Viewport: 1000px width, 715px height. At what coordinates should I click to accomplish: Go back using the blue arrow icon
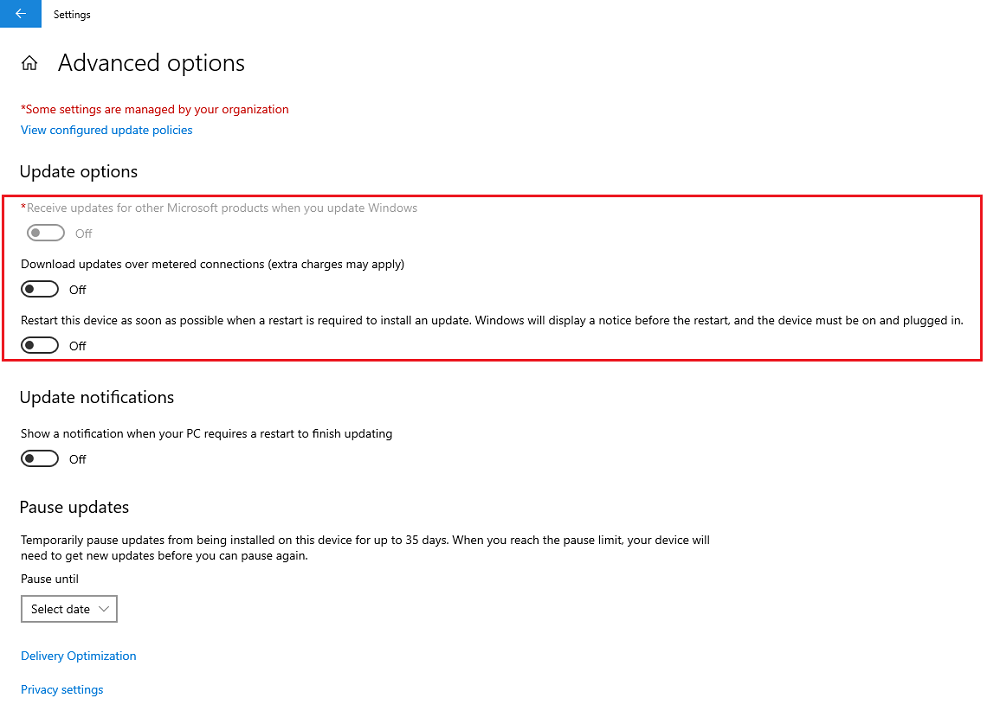tap(20, 13)
